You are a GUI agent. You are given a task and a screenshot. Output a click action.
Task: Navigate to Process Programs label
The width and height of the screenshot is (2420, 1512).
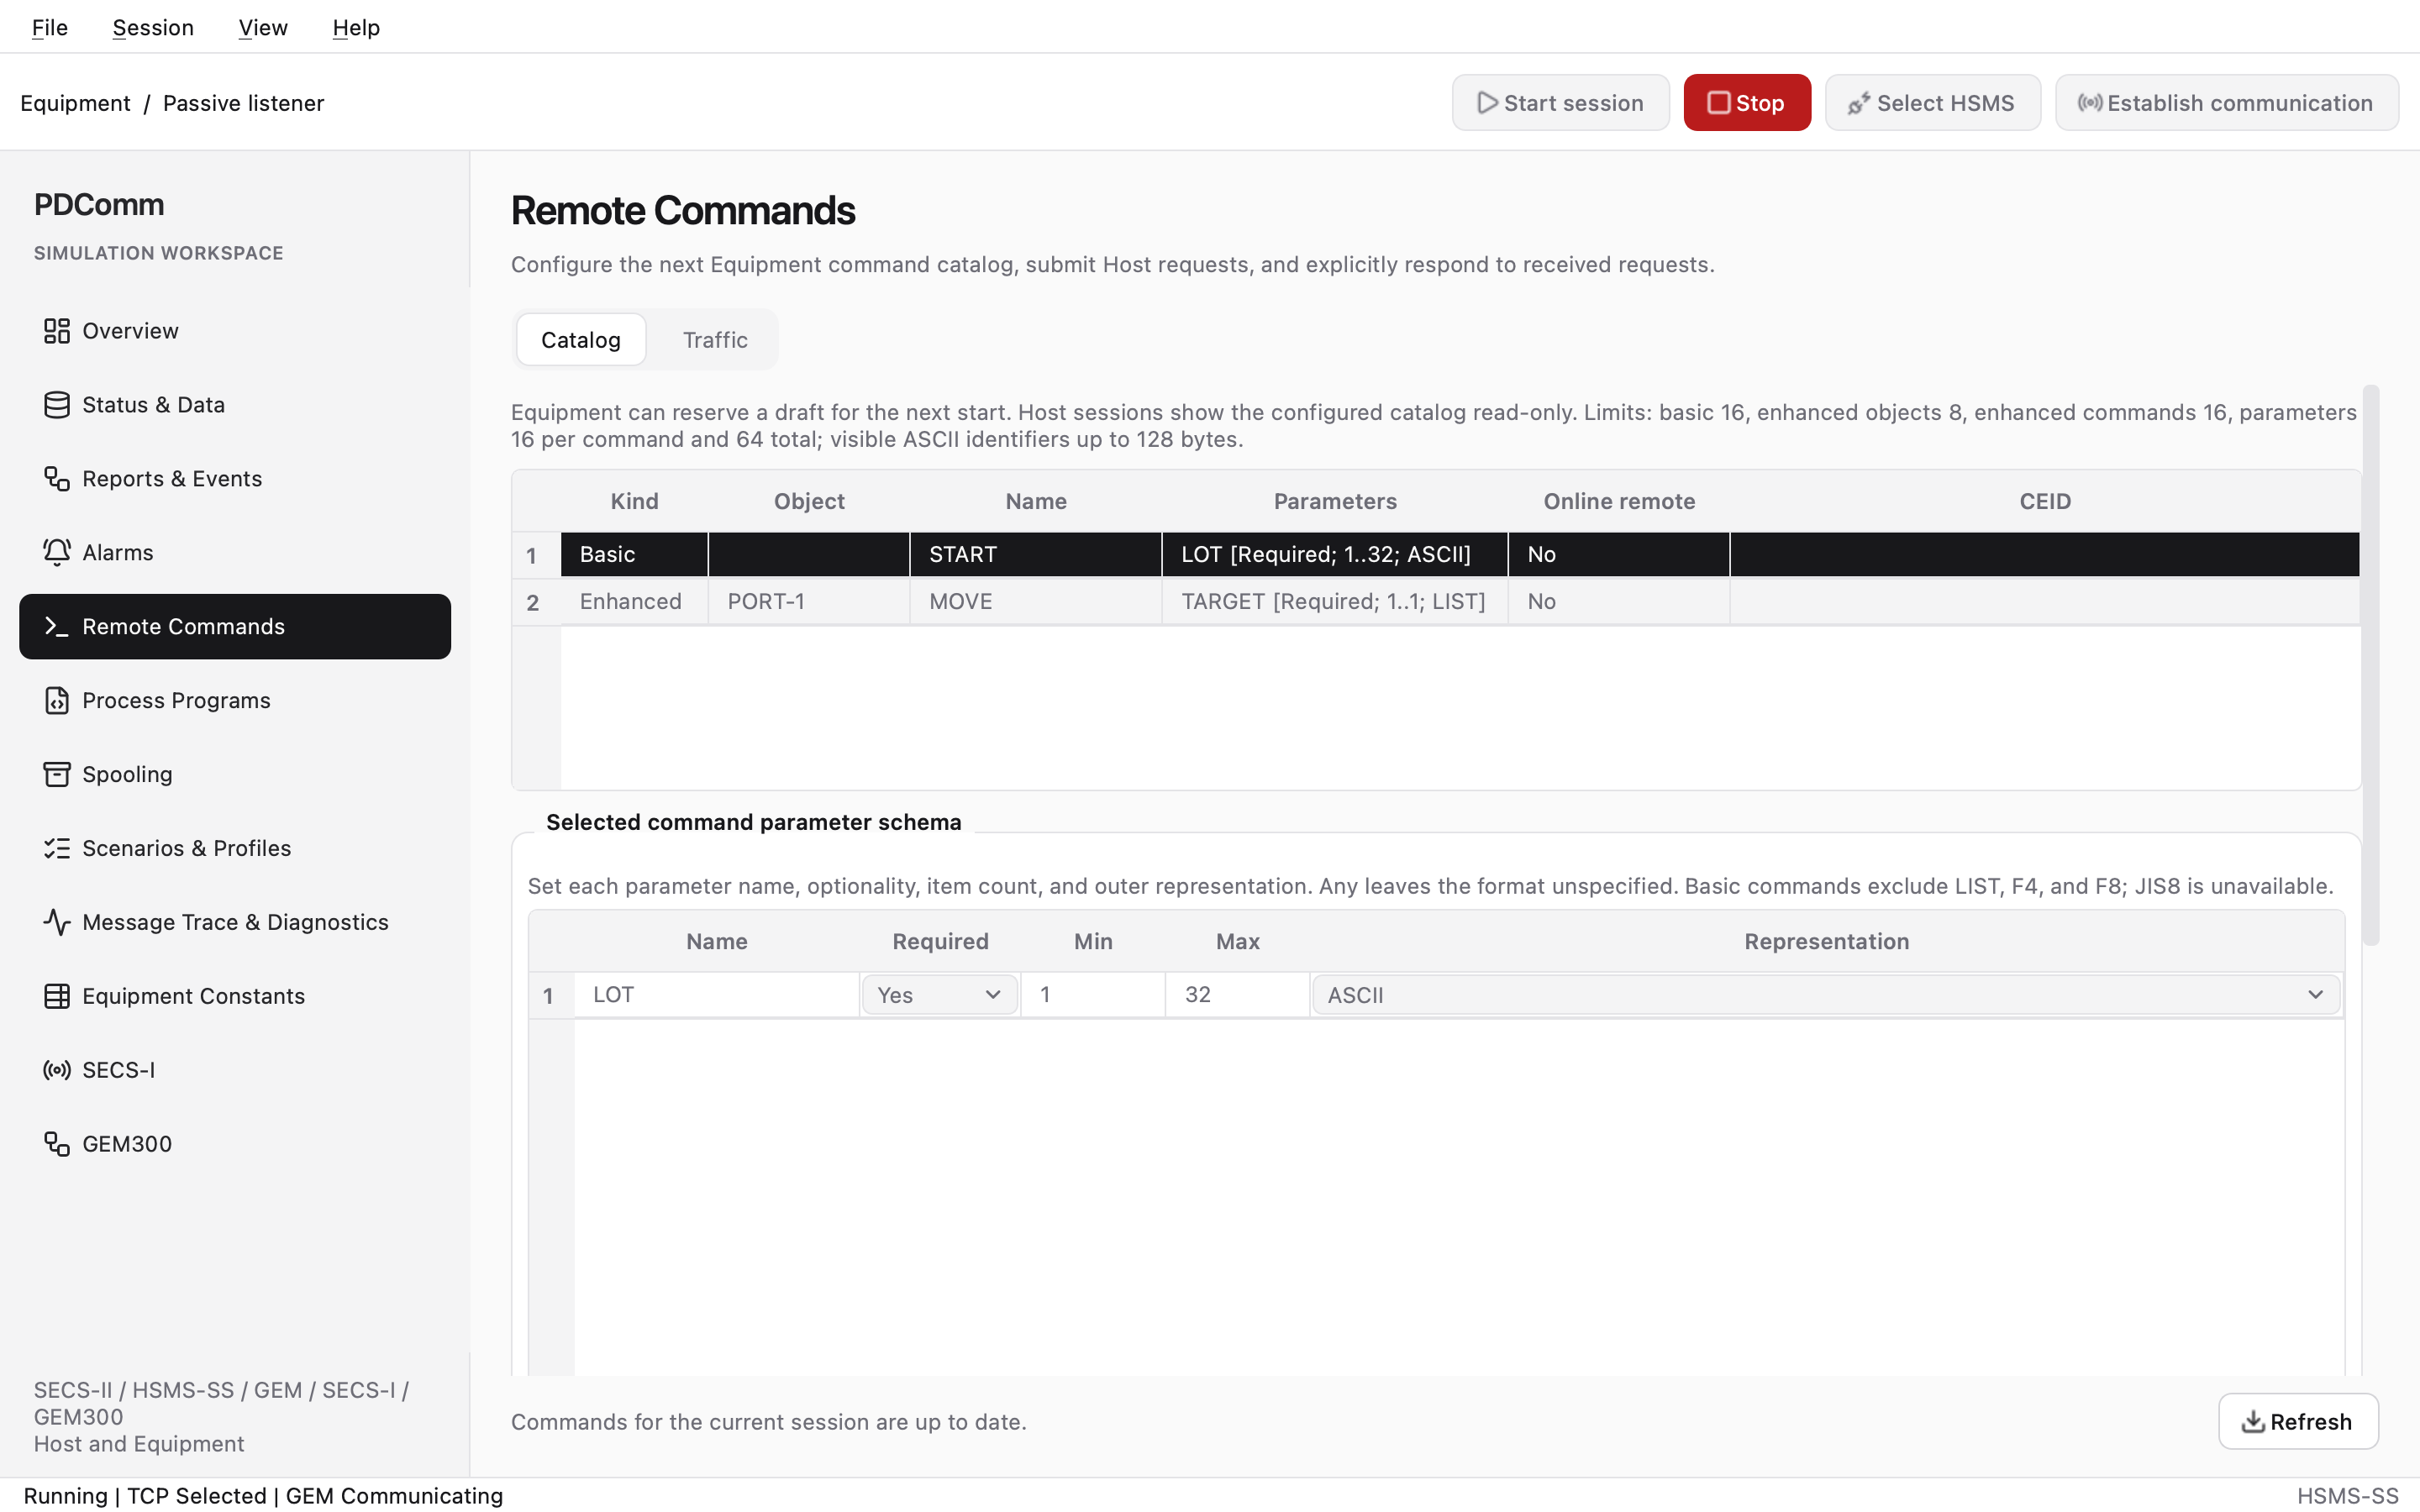click(x=176, y=701)
